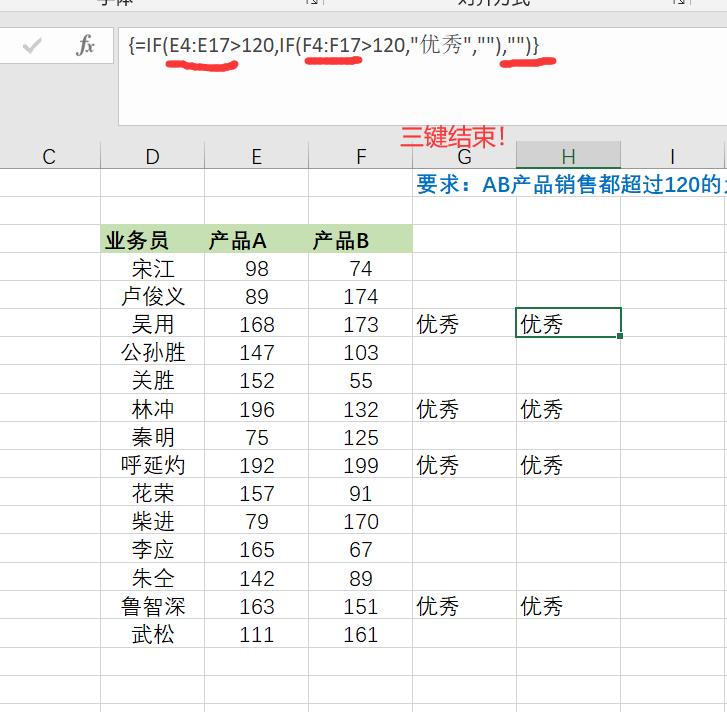The height and width of the screenshot is (712, 727).
Task: Click inside the formula bar text
Action: pyautogui.click(x=334, y=45)
